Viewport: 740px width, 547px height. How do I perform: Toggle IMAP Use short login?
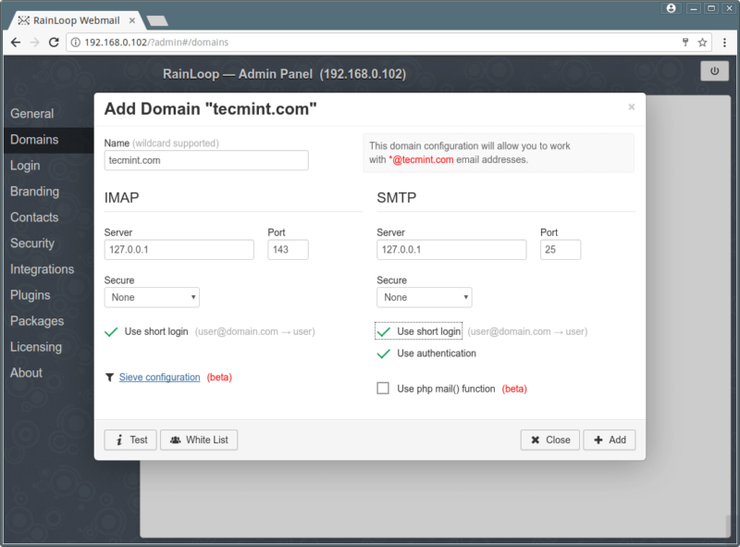[x=112, y=331]
